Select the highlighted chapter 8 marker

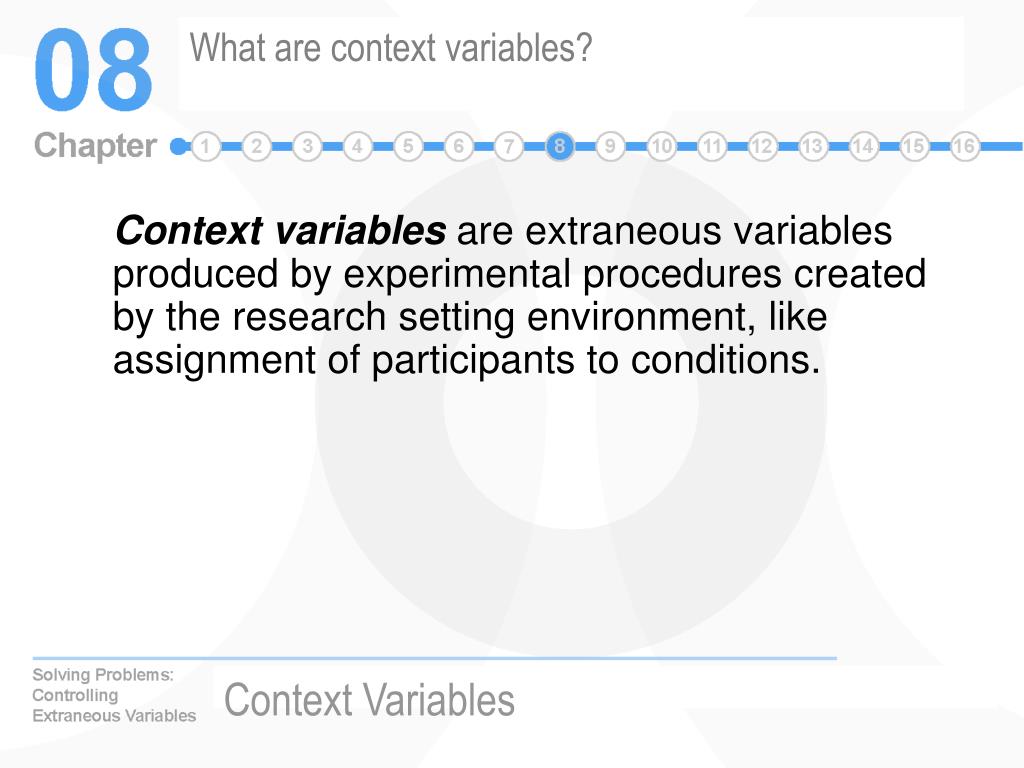(x=560, y=146)
